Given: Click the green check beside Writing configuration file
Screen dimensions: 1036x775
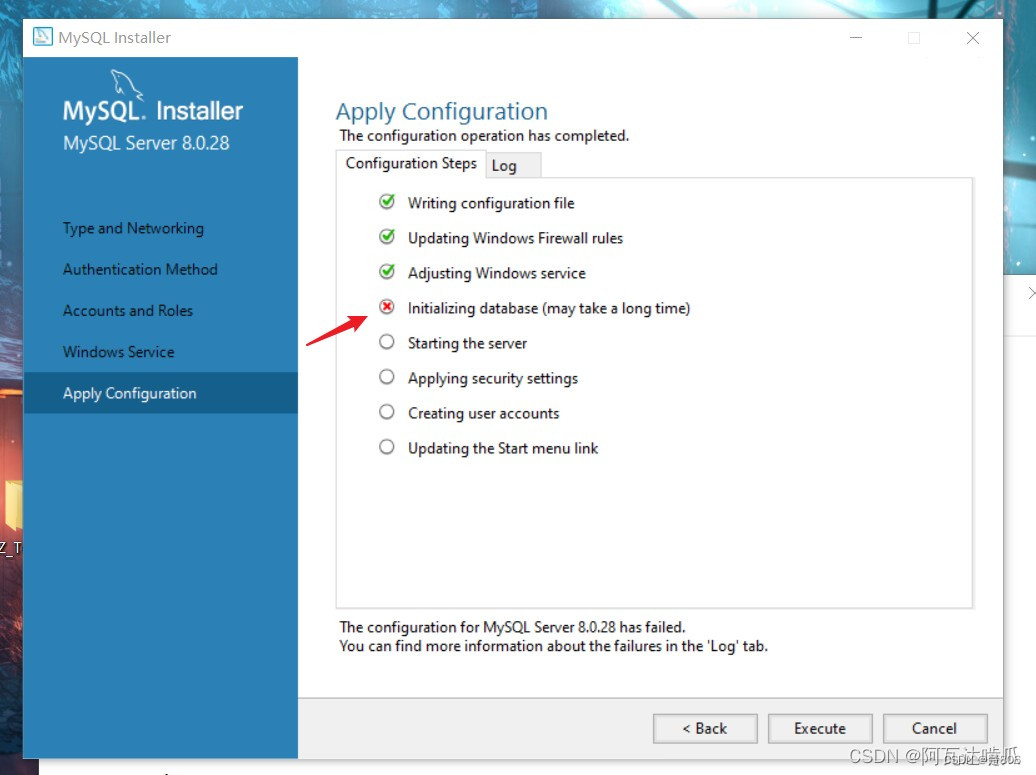Looking at the screenshot, I should click(x=387, y=201).
